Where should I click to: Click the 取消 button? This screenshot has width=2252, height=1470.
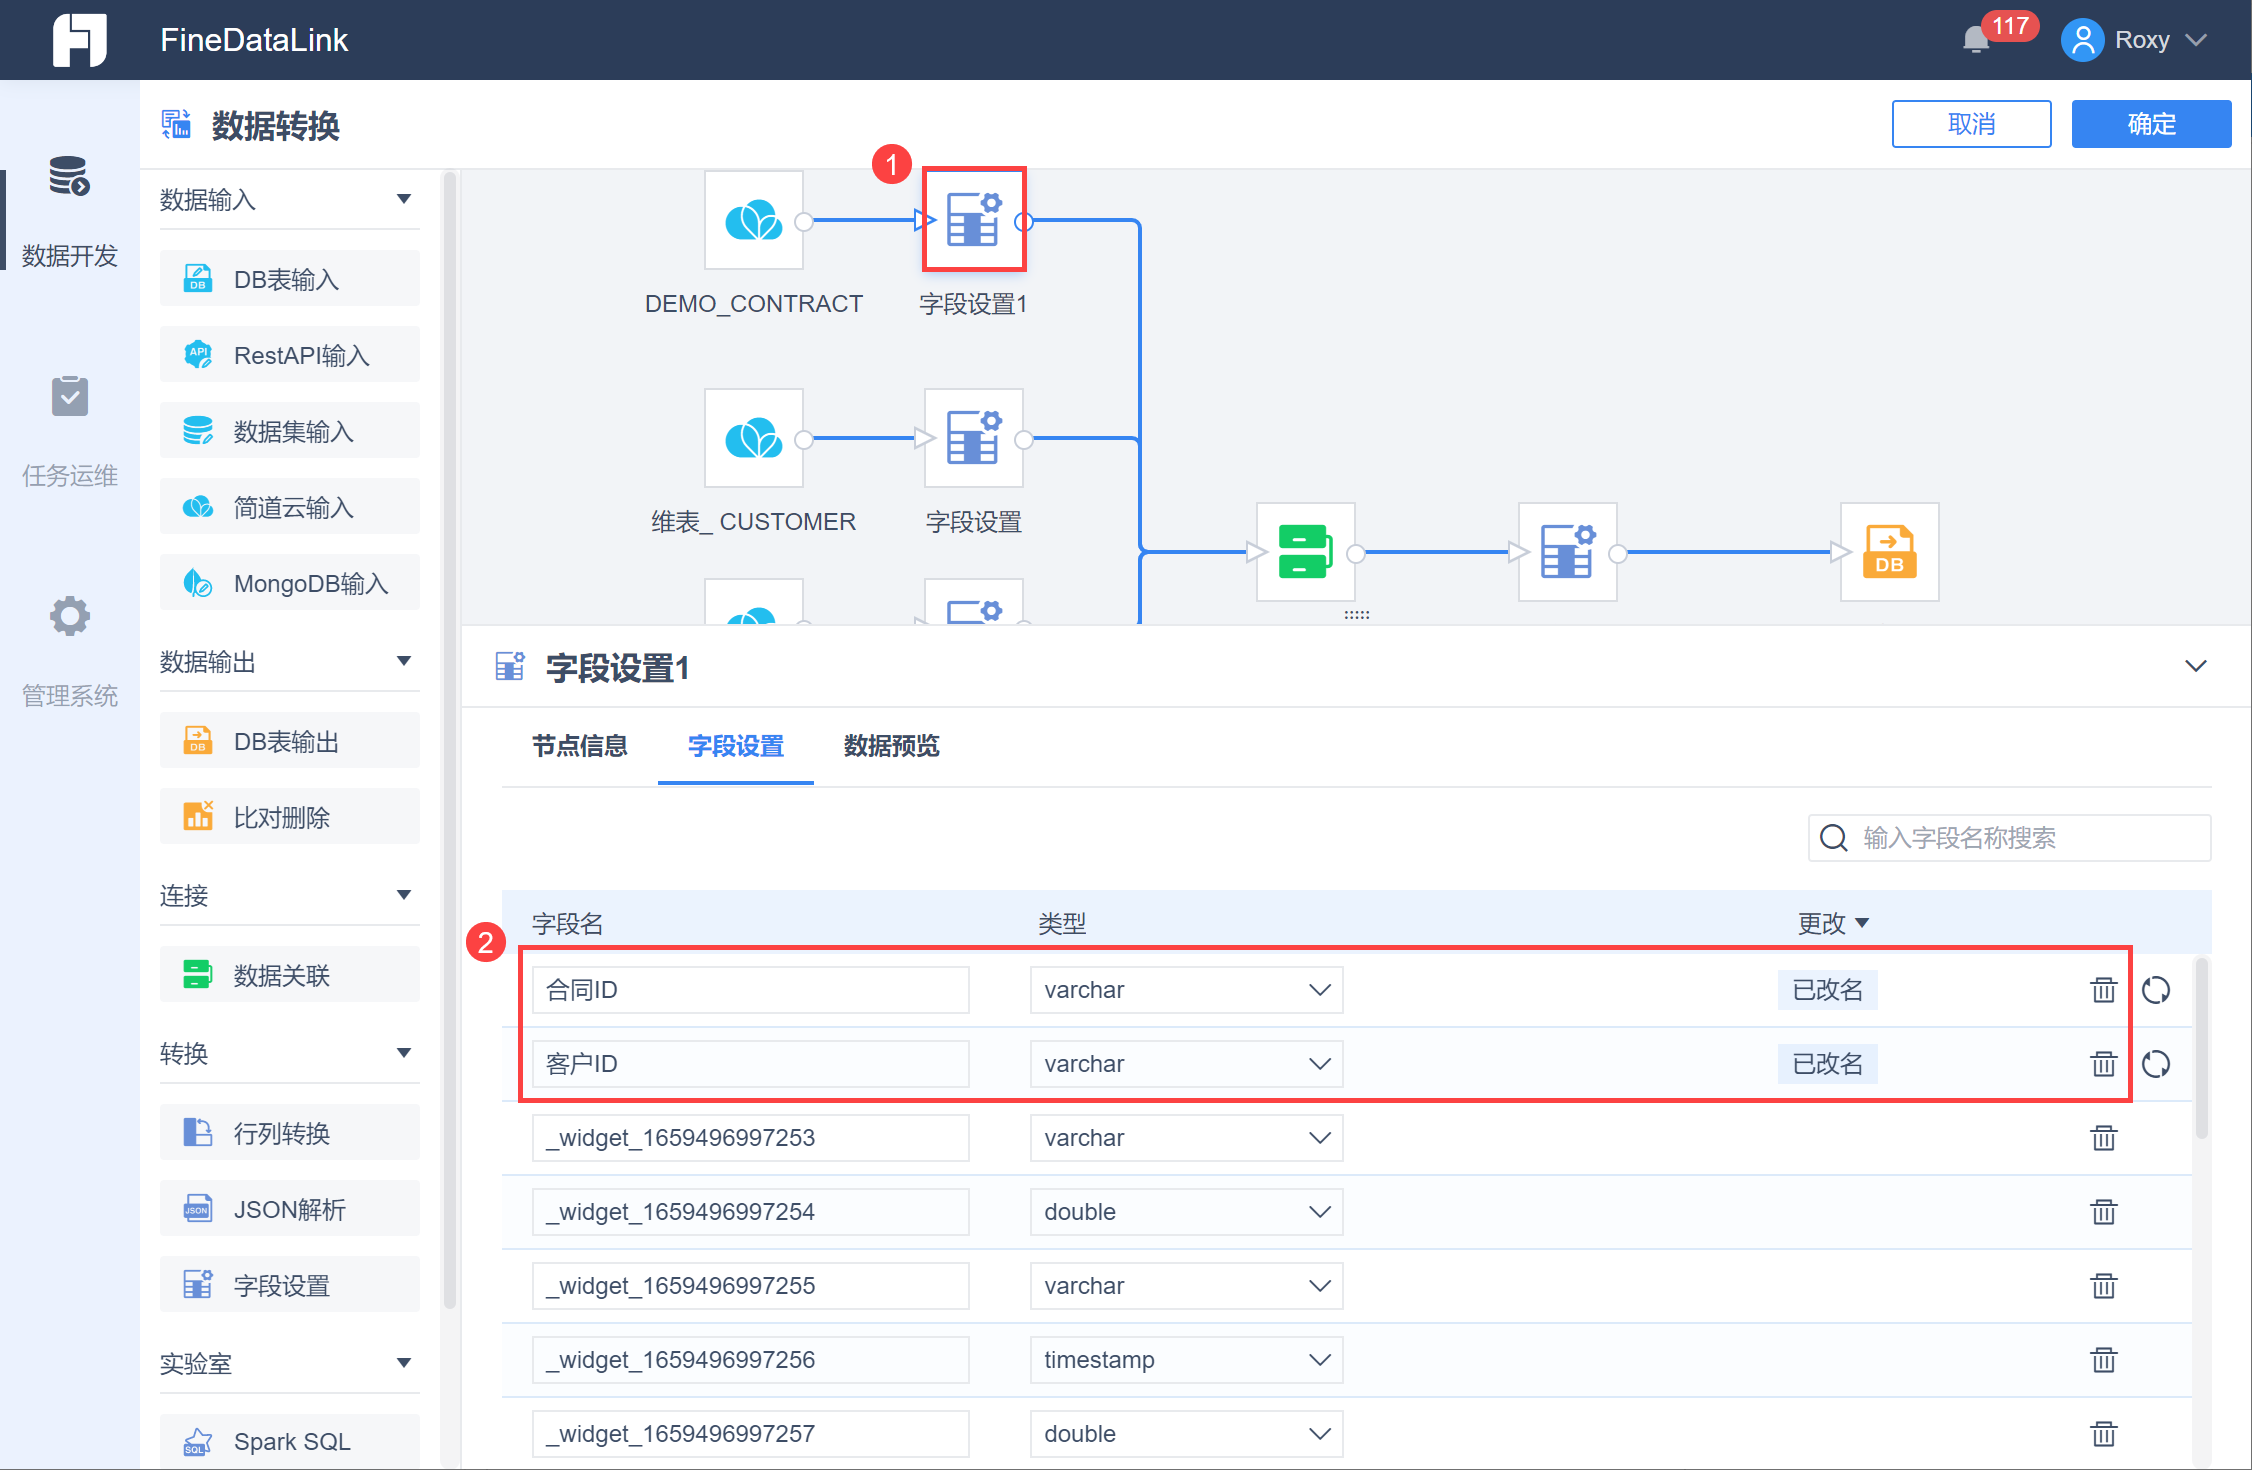point(1970,124)
